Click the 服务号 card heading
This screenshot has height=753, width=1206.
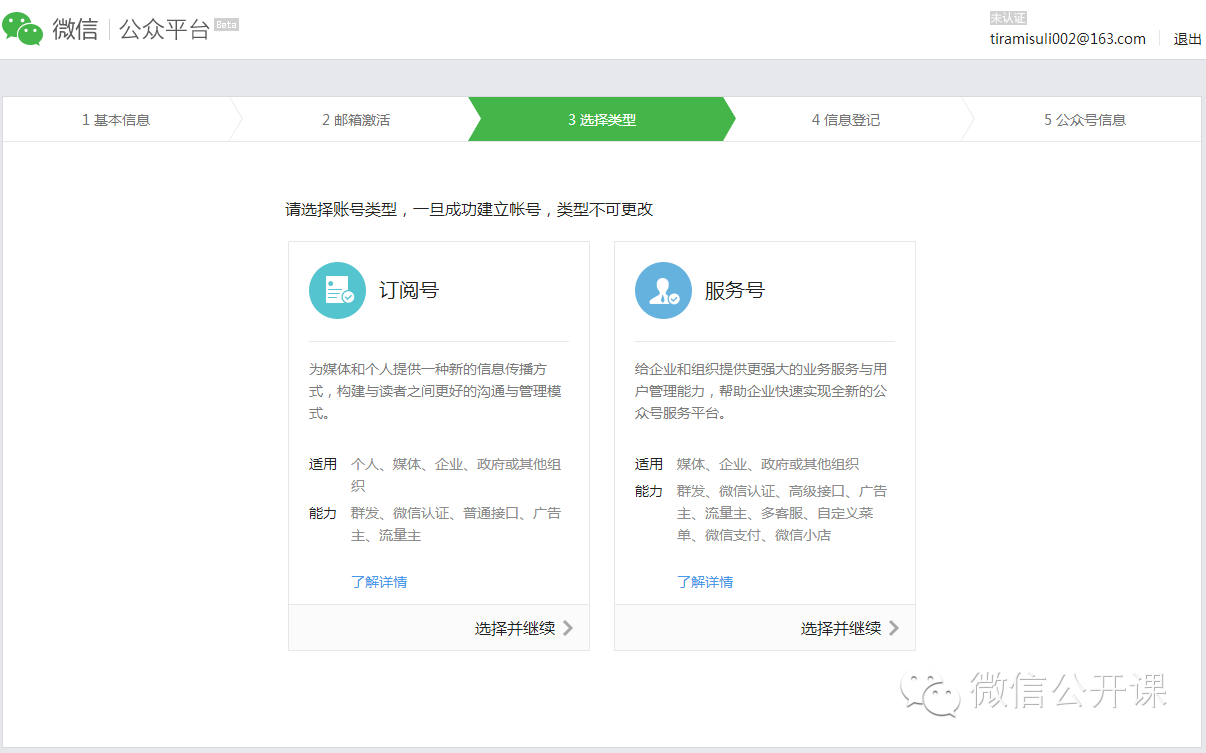(x=735, y=291)
